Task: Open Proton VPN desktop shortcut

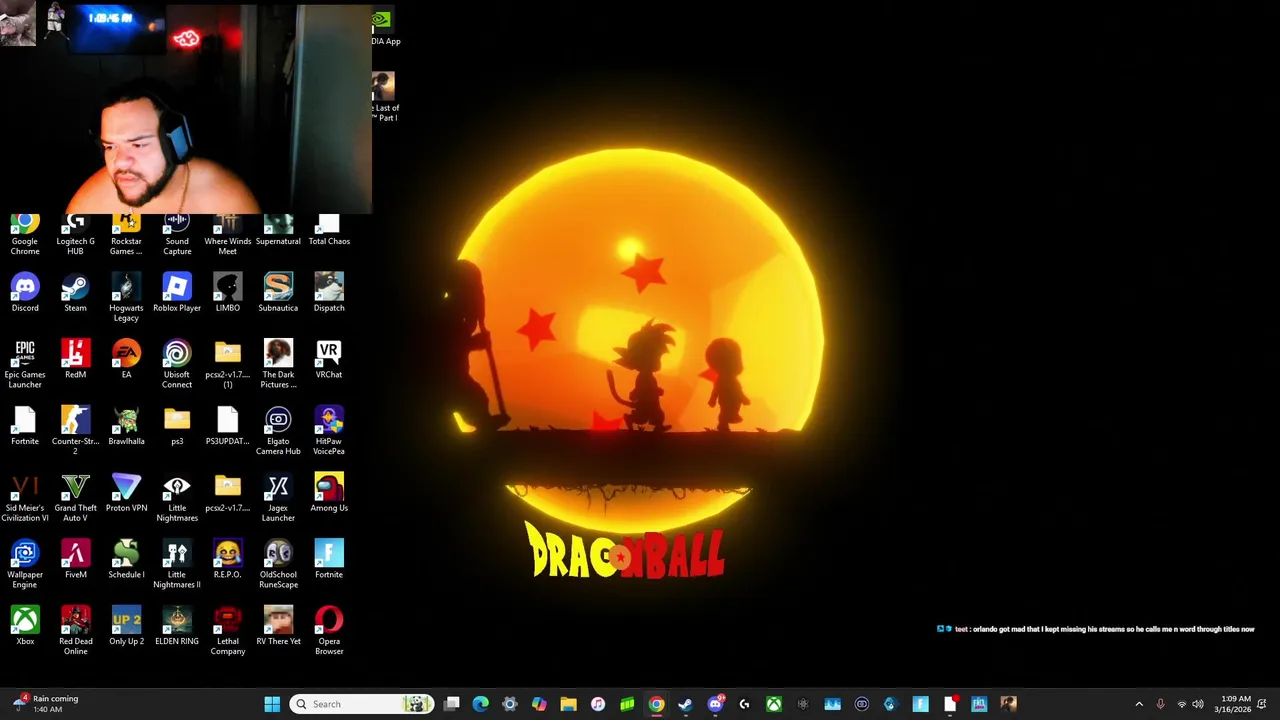Action: pyautogui.click(x=126, y=493)
